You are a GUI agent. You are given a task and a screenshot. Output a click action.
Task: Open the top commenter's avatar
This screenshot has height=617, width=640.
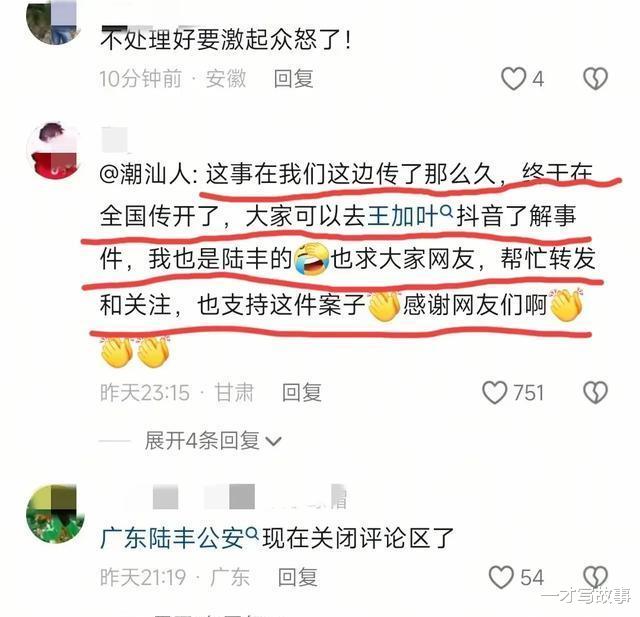pyautogui.click(x=51, y=21)
